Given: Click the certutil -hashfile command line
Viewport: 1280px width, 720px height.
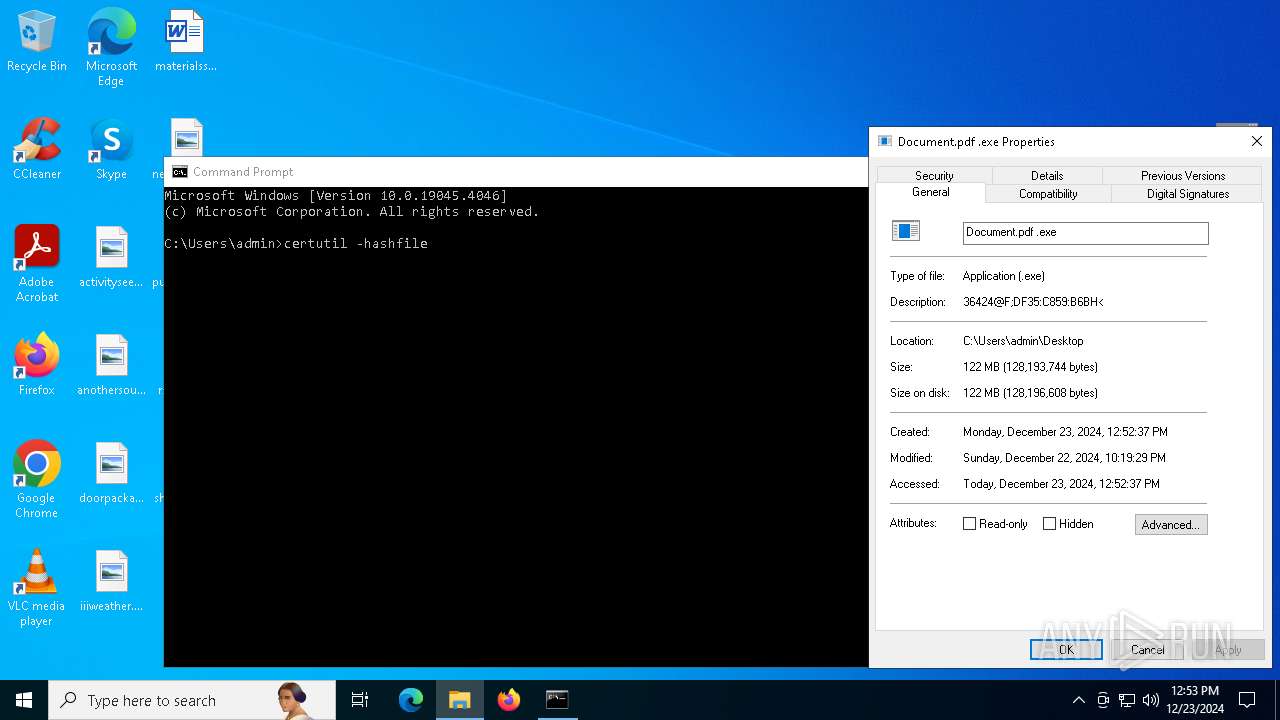Looking at the screenshot, I should pos(296,244).
